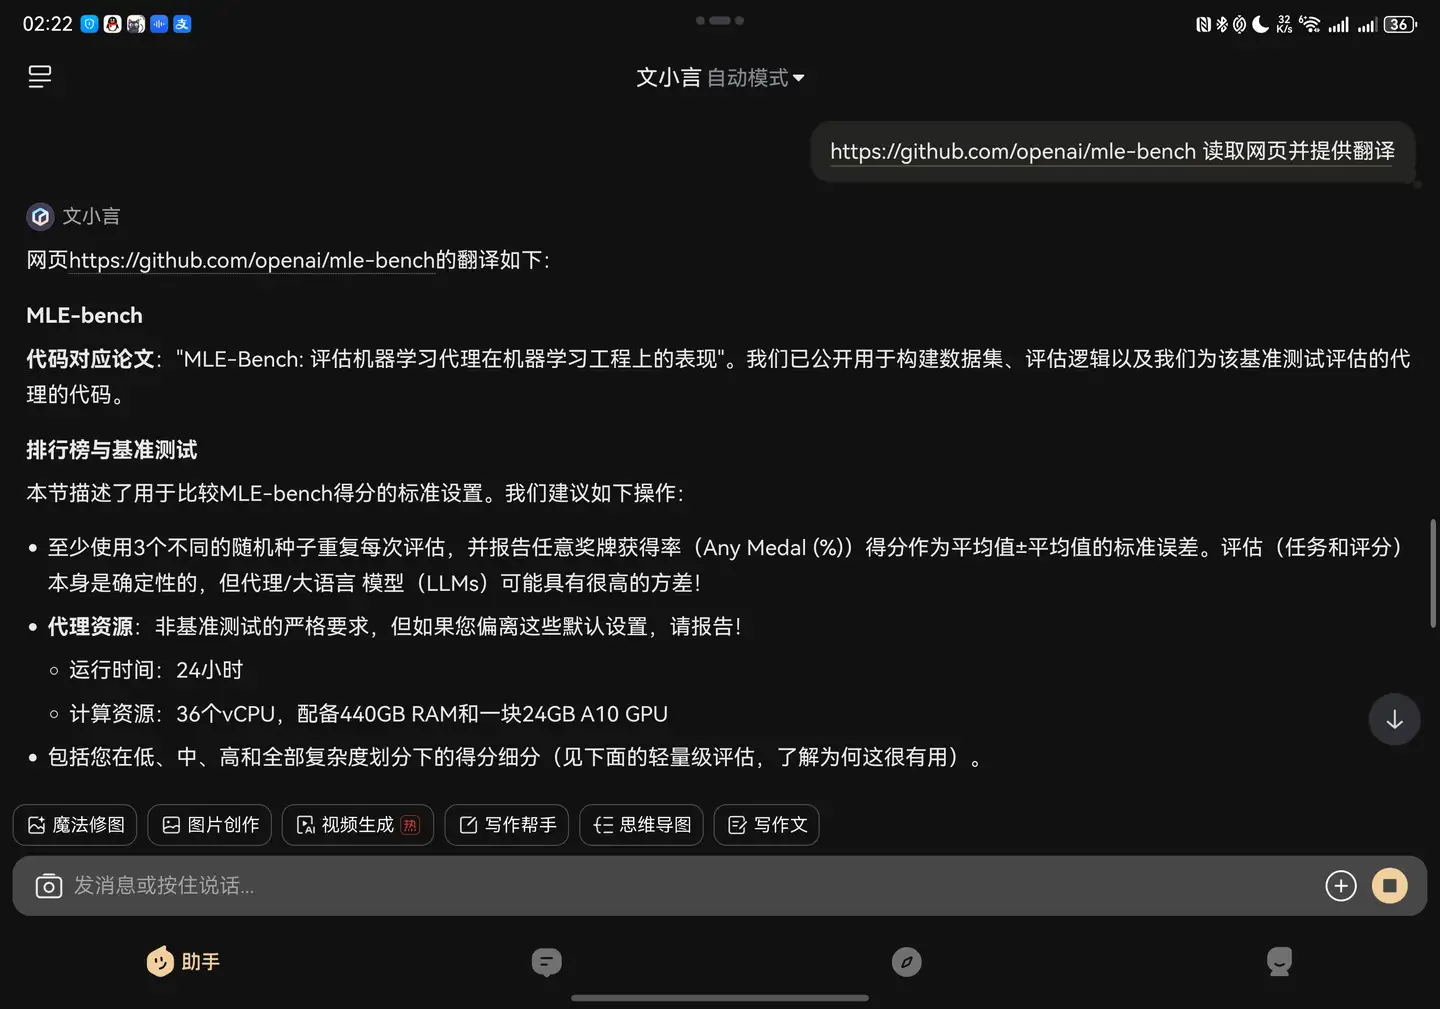The width and height of the screenshot is (1440, 1009).
Task: Click the chat scrollbar on the right edge
Action: (1433, 573)
